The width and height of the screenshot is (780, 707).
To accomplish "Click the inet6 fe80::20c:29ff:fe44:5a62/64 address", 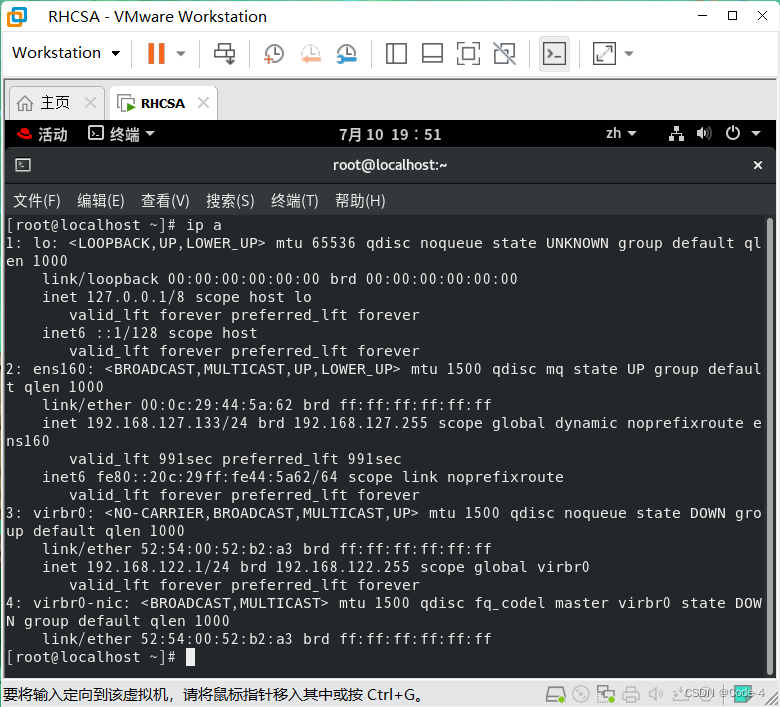I will pyautogui.click(x=190, y=477).
